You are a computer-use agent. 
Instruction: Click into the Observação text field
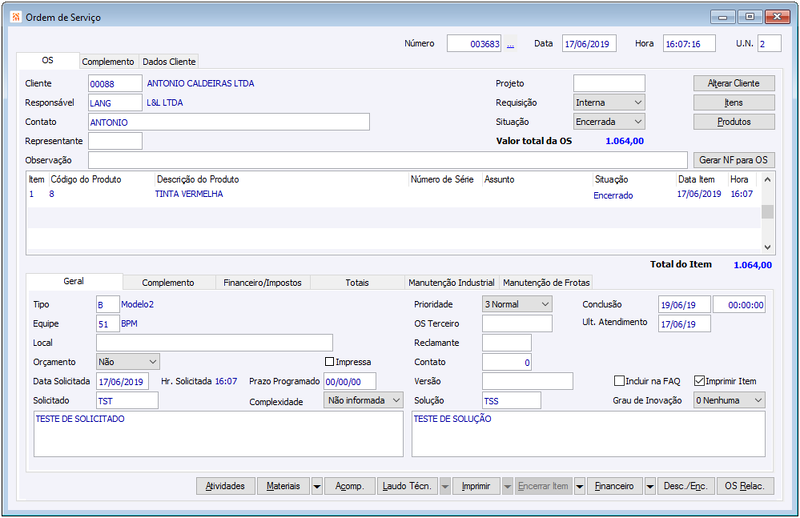click(388, 160)
